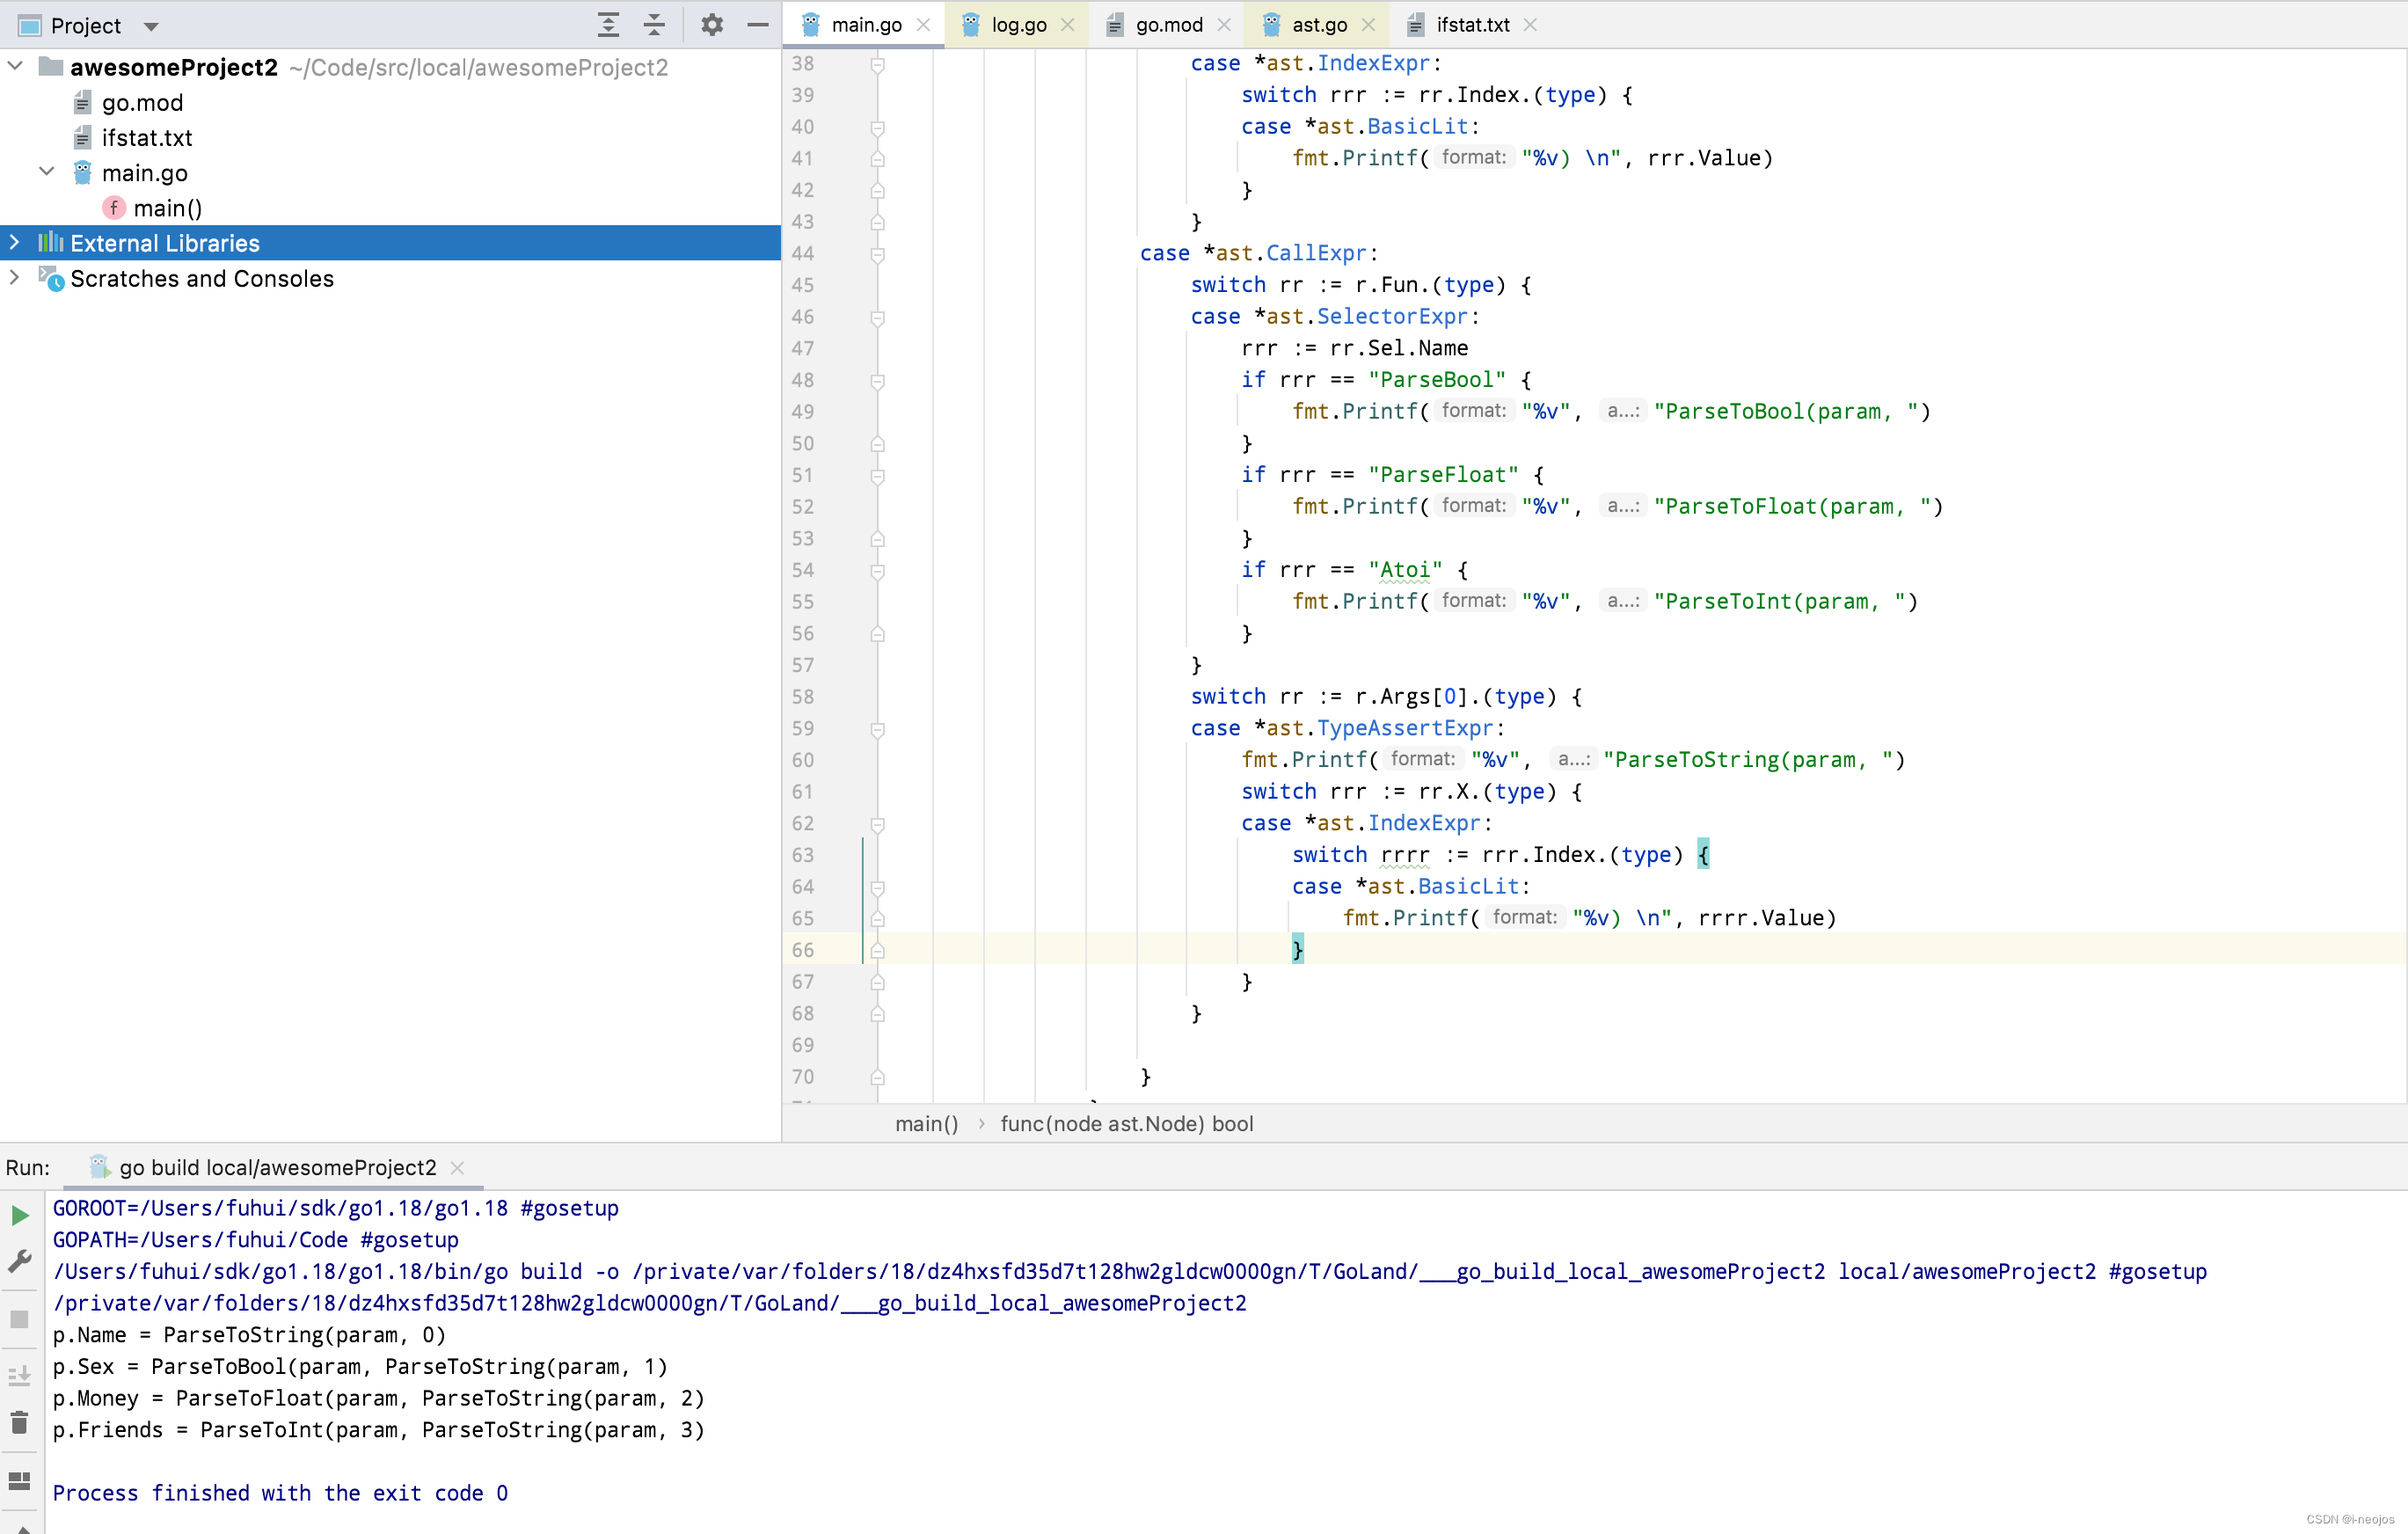Switch to the go.mod editor tab
The height and width of the screenshot is (1534, 2408).
pos(1168,25)
